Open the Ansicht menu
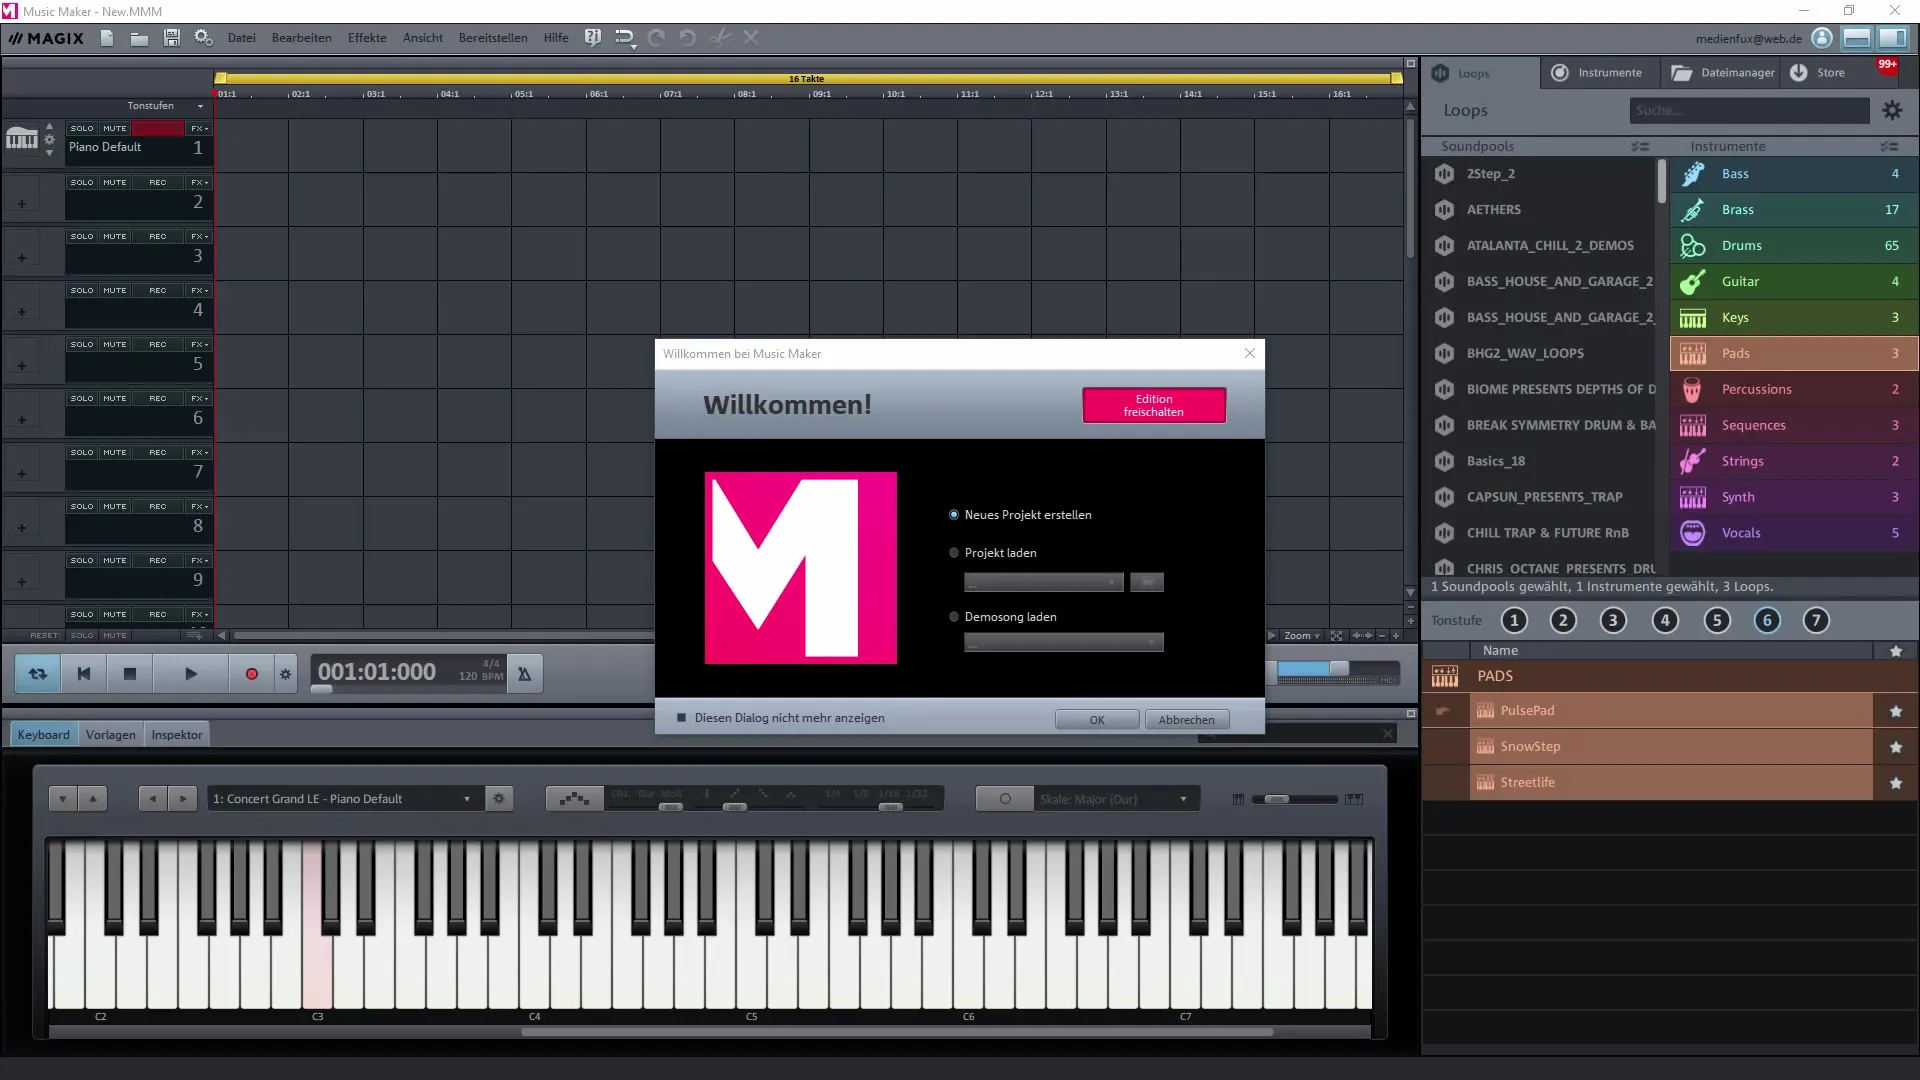The image size is (1920, 1080). click(423, 38)
